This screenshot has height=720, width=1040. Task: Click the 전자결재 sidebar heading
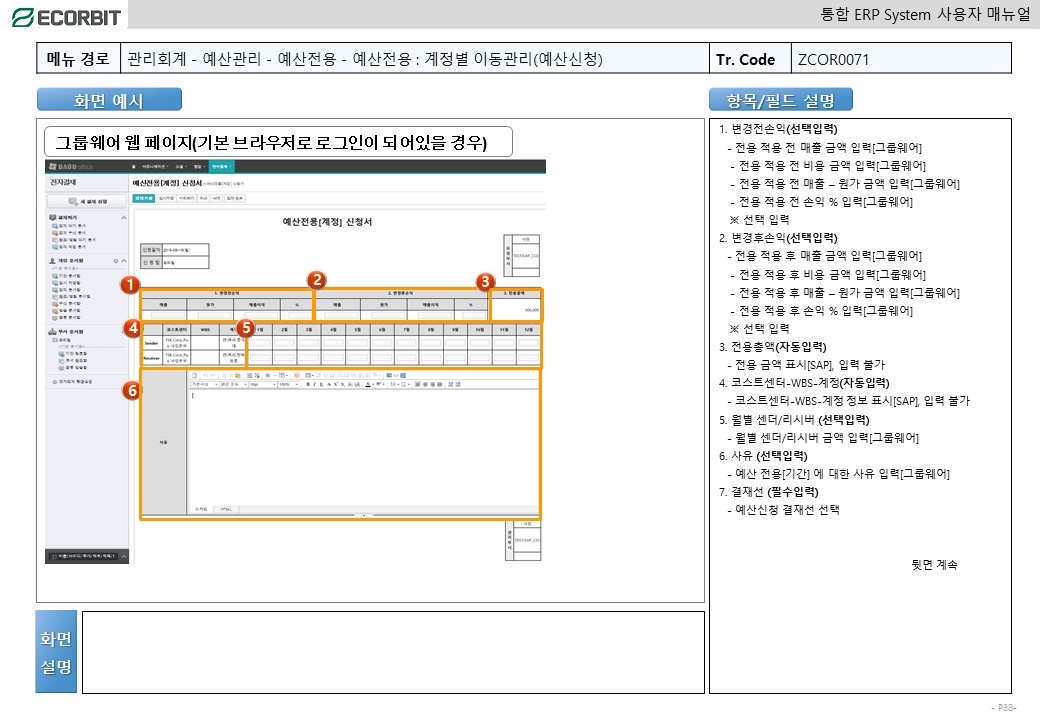coord(64,182)
